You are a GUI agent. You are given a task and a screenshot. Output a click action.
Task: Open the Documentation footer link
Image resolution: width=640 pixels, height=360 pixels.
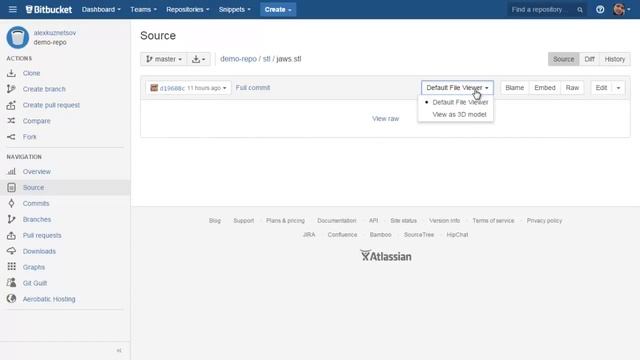pos(337,220)
